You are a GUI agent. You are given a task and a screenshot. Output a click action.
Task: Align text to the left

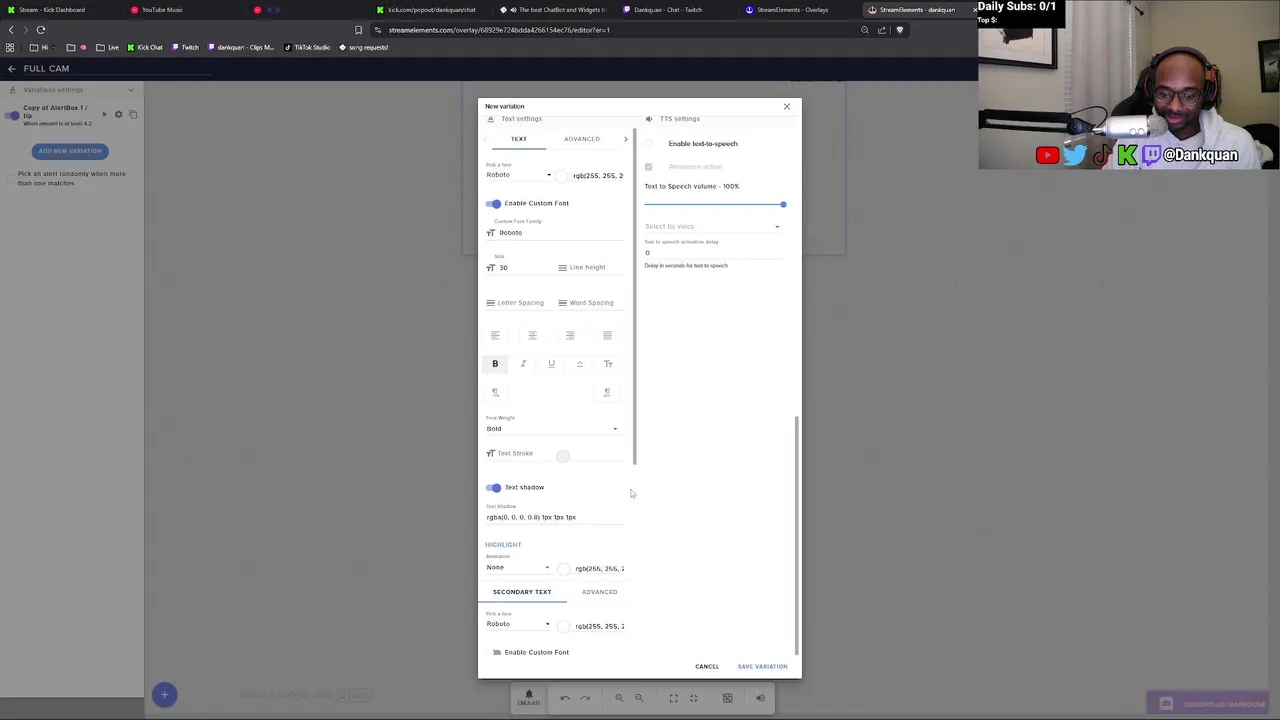coord(495,336)
